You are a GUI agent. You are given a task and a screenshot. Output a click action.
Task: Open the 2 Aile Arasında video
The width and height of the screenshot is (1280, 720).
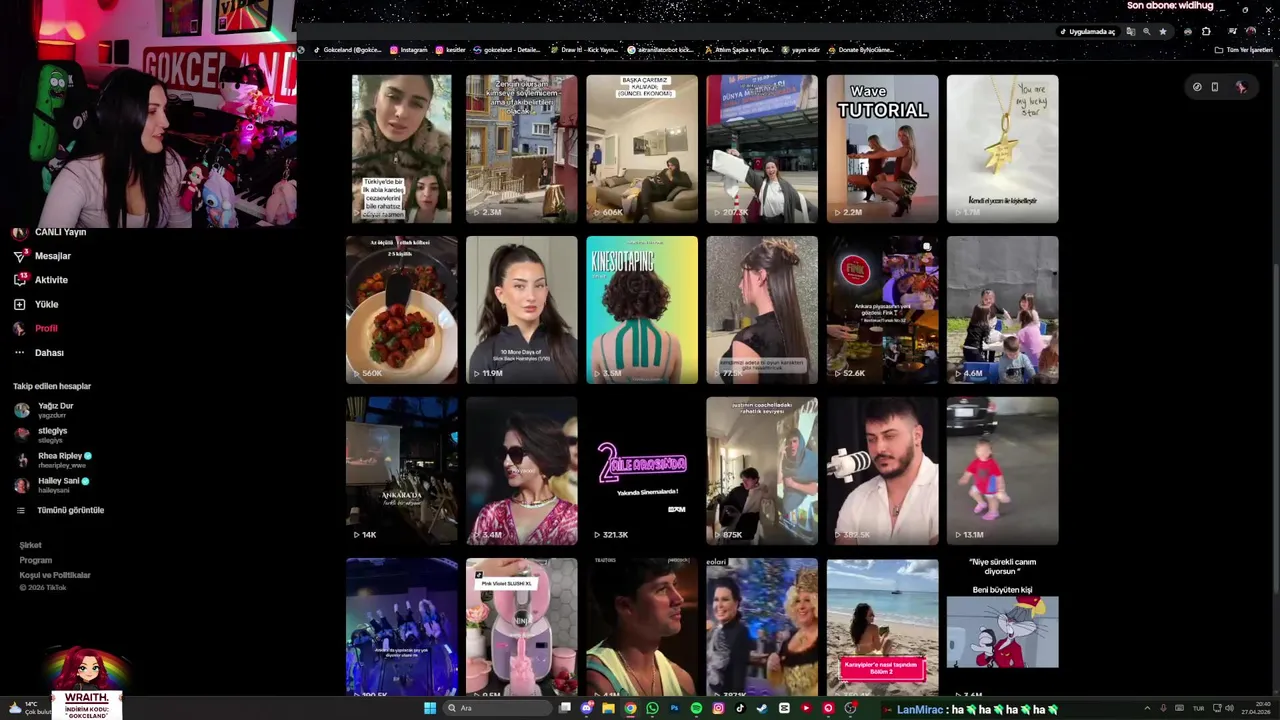point(642,471)
